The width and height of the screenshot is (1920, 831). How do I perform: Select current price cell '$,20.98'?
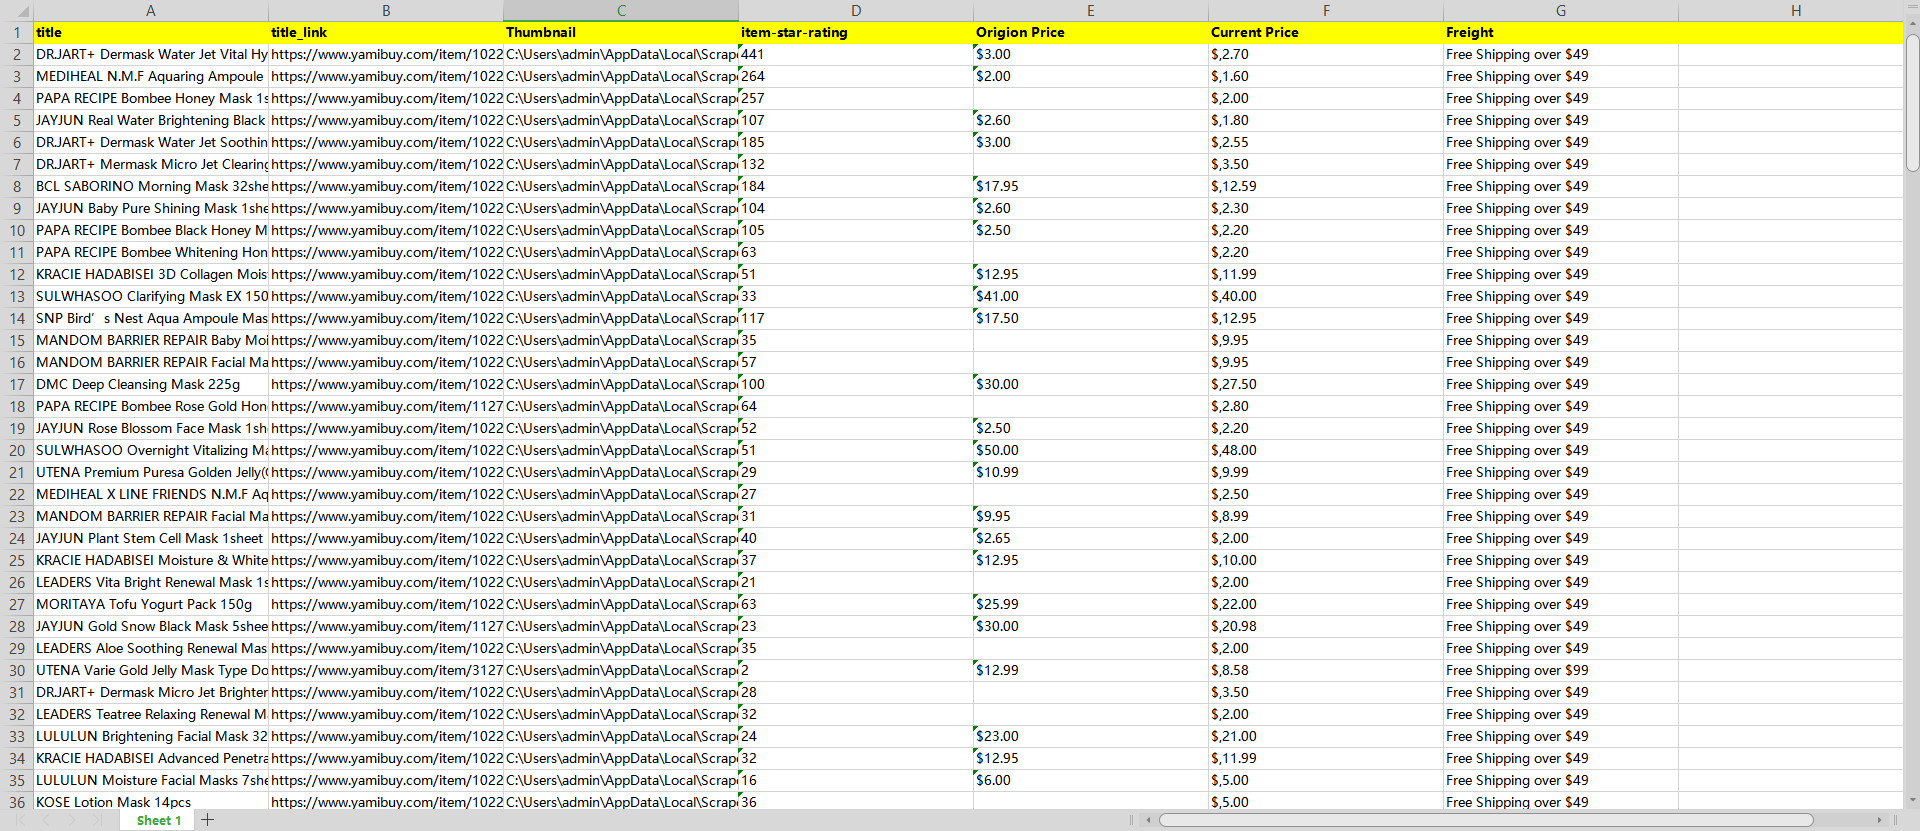pyautogui.click(x=1326, y=626)
